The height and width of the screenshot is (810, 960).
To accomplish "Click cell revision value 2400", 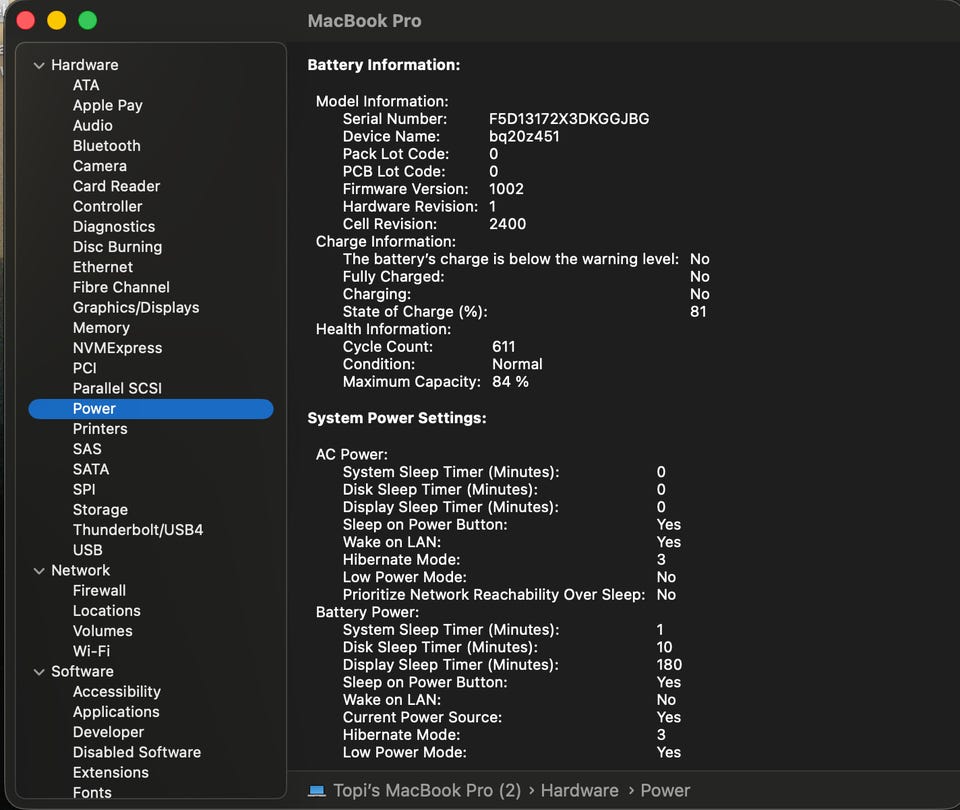I will [508, 223].
